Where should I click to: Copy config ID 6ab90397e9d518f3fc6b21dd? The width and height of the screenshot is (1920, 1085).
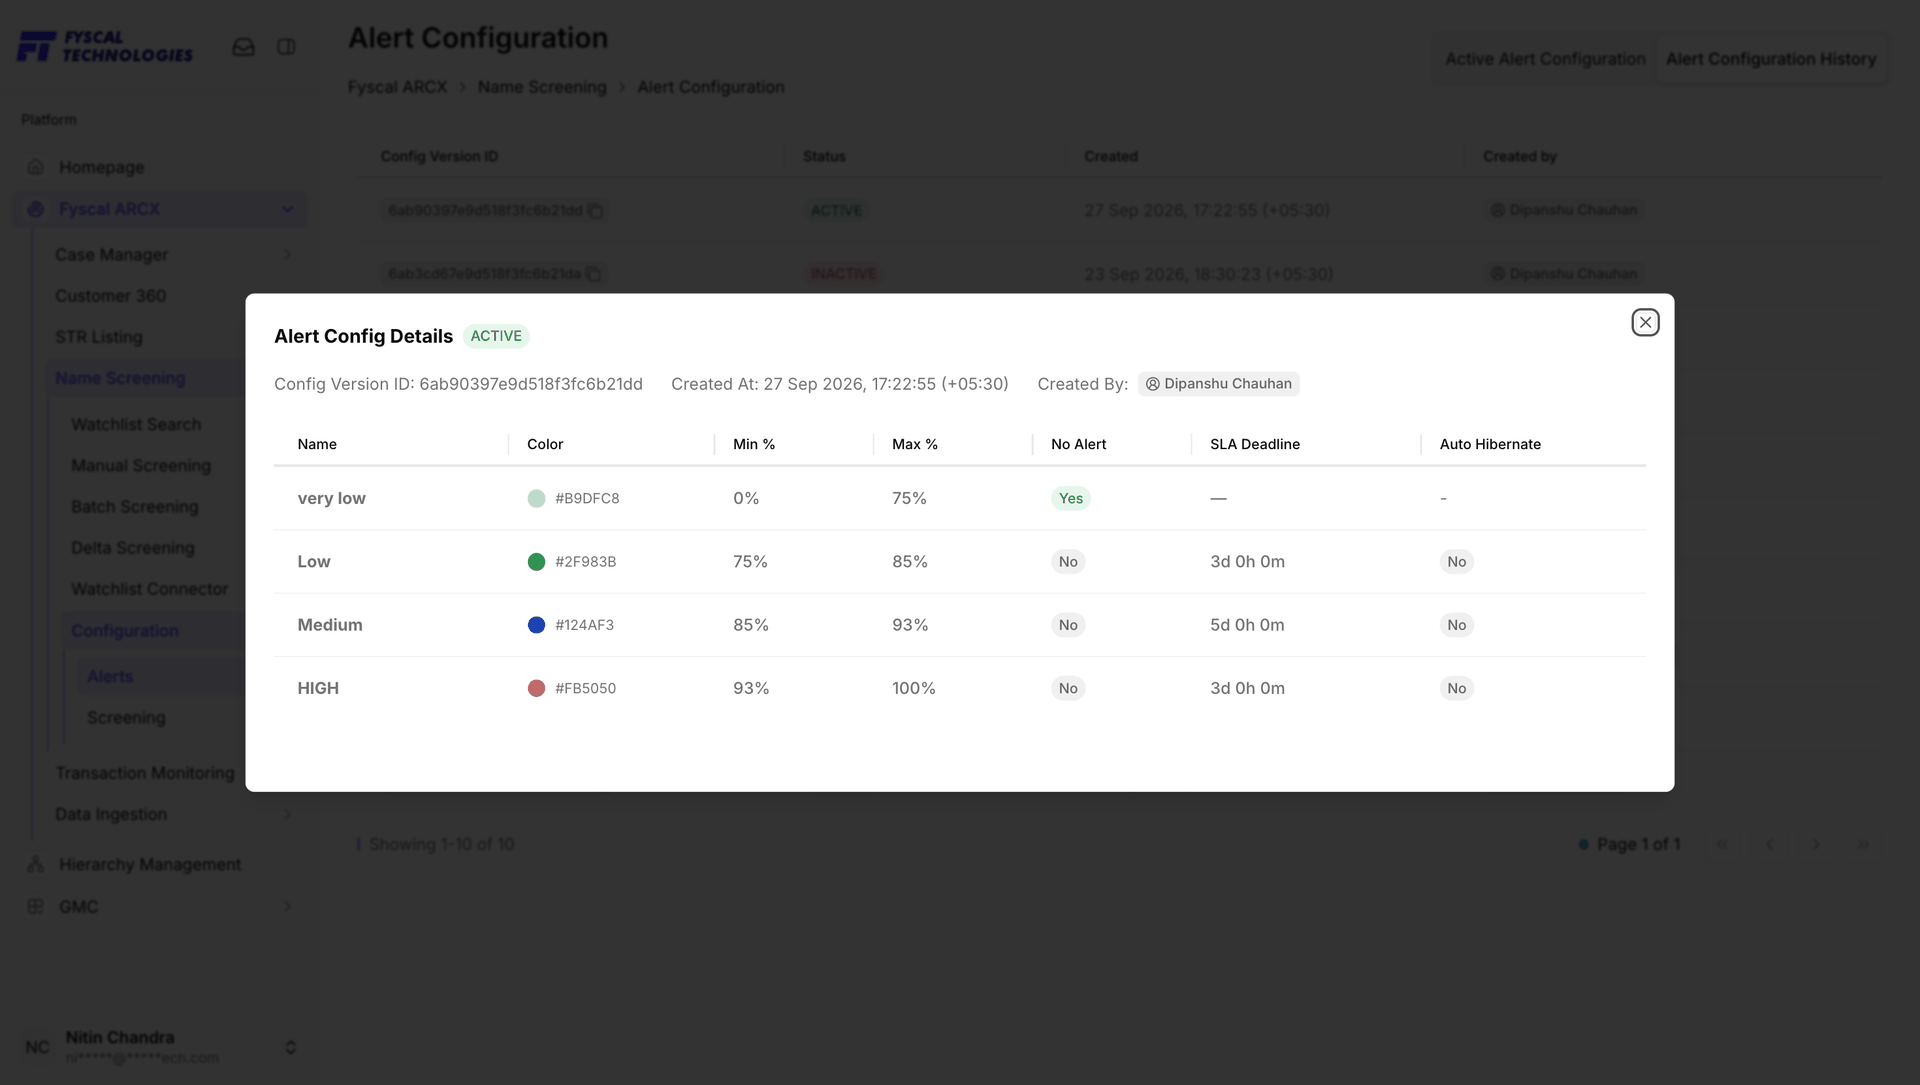click(x=595, y=211)
